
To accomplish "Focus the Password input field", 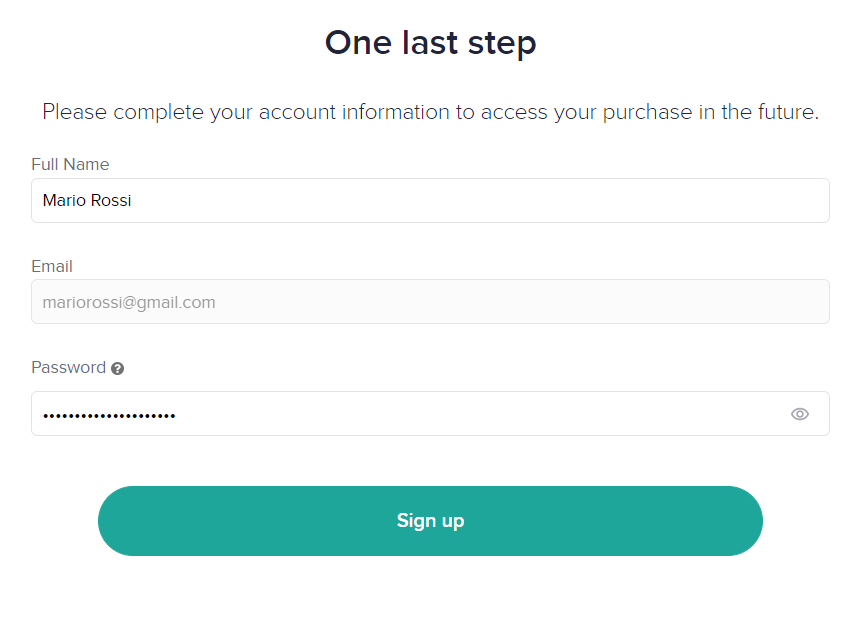I will click(430, 414).
